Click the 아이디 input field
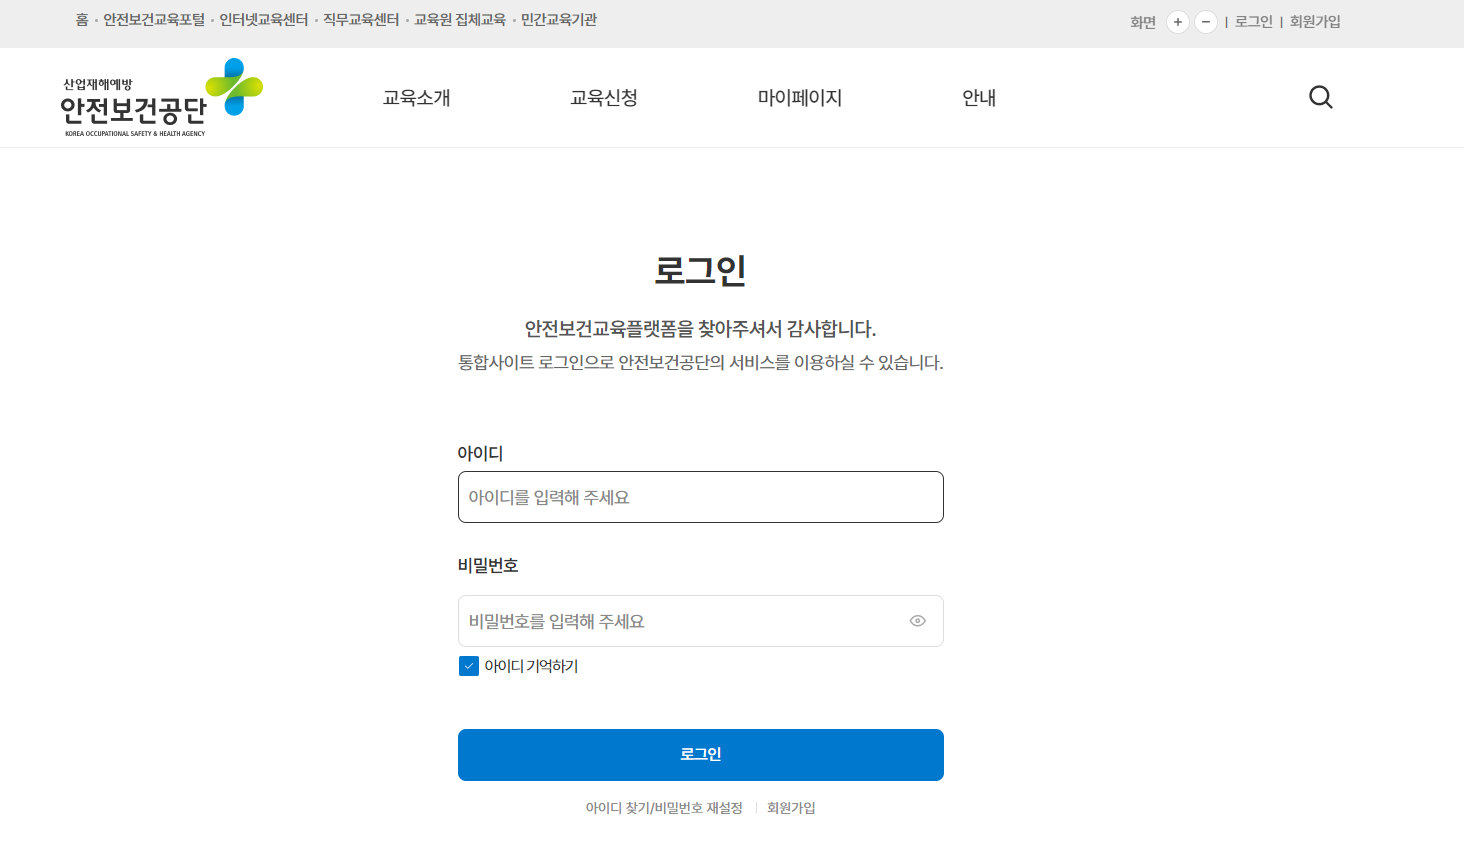 [700, 496]
